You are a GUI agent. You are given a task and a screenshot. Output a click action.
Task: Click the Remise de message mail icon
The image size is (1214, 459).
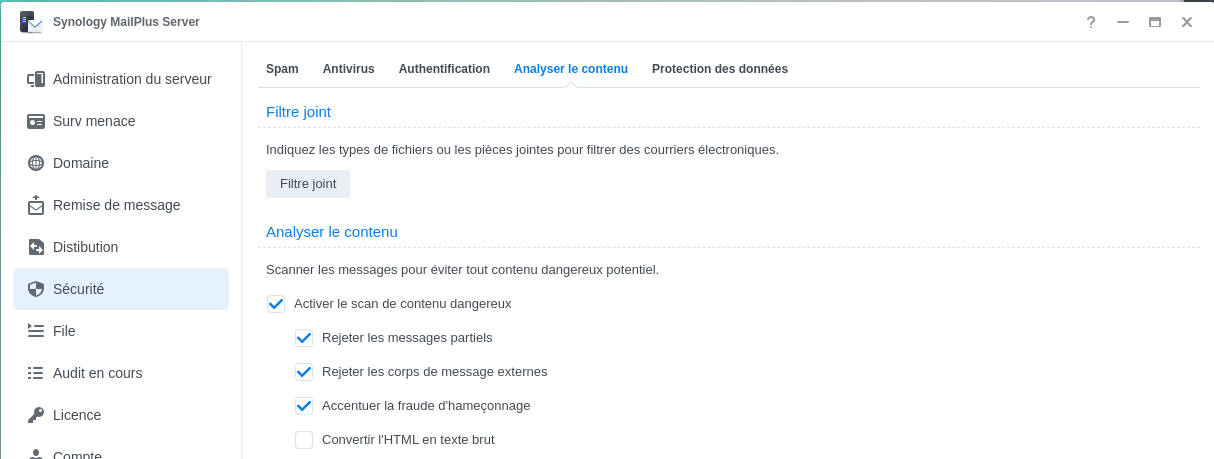pyautogui.click(x=36, y=205)
